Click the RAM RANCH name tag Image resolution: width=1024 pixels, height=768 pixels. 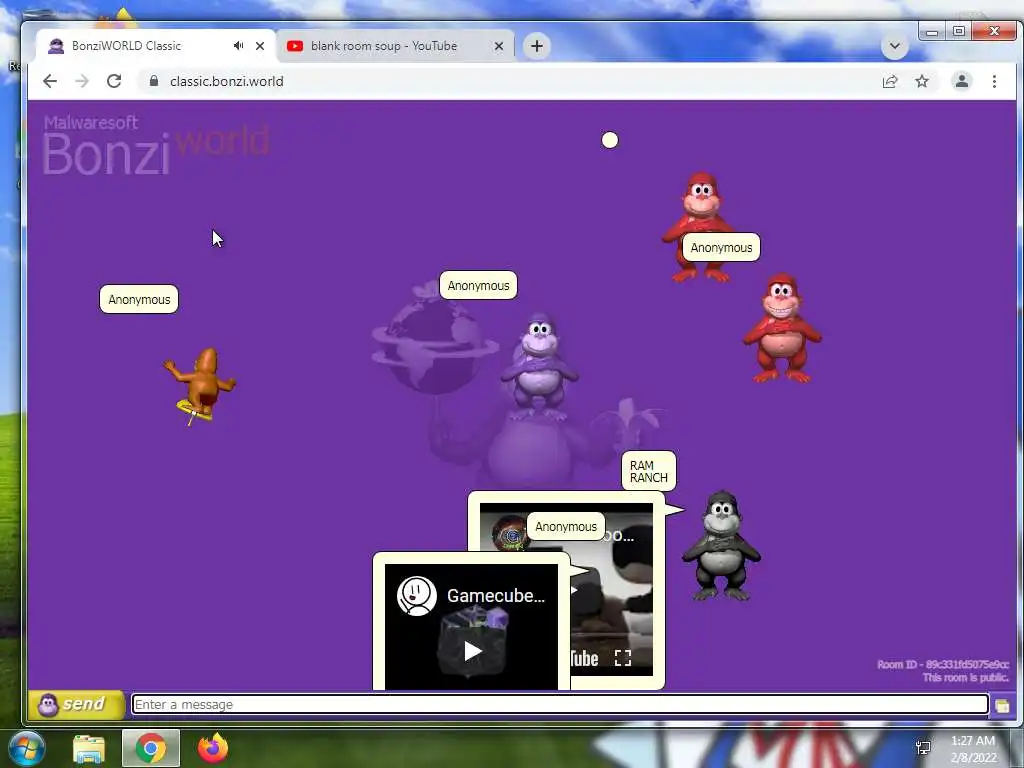tap(648, 471)
